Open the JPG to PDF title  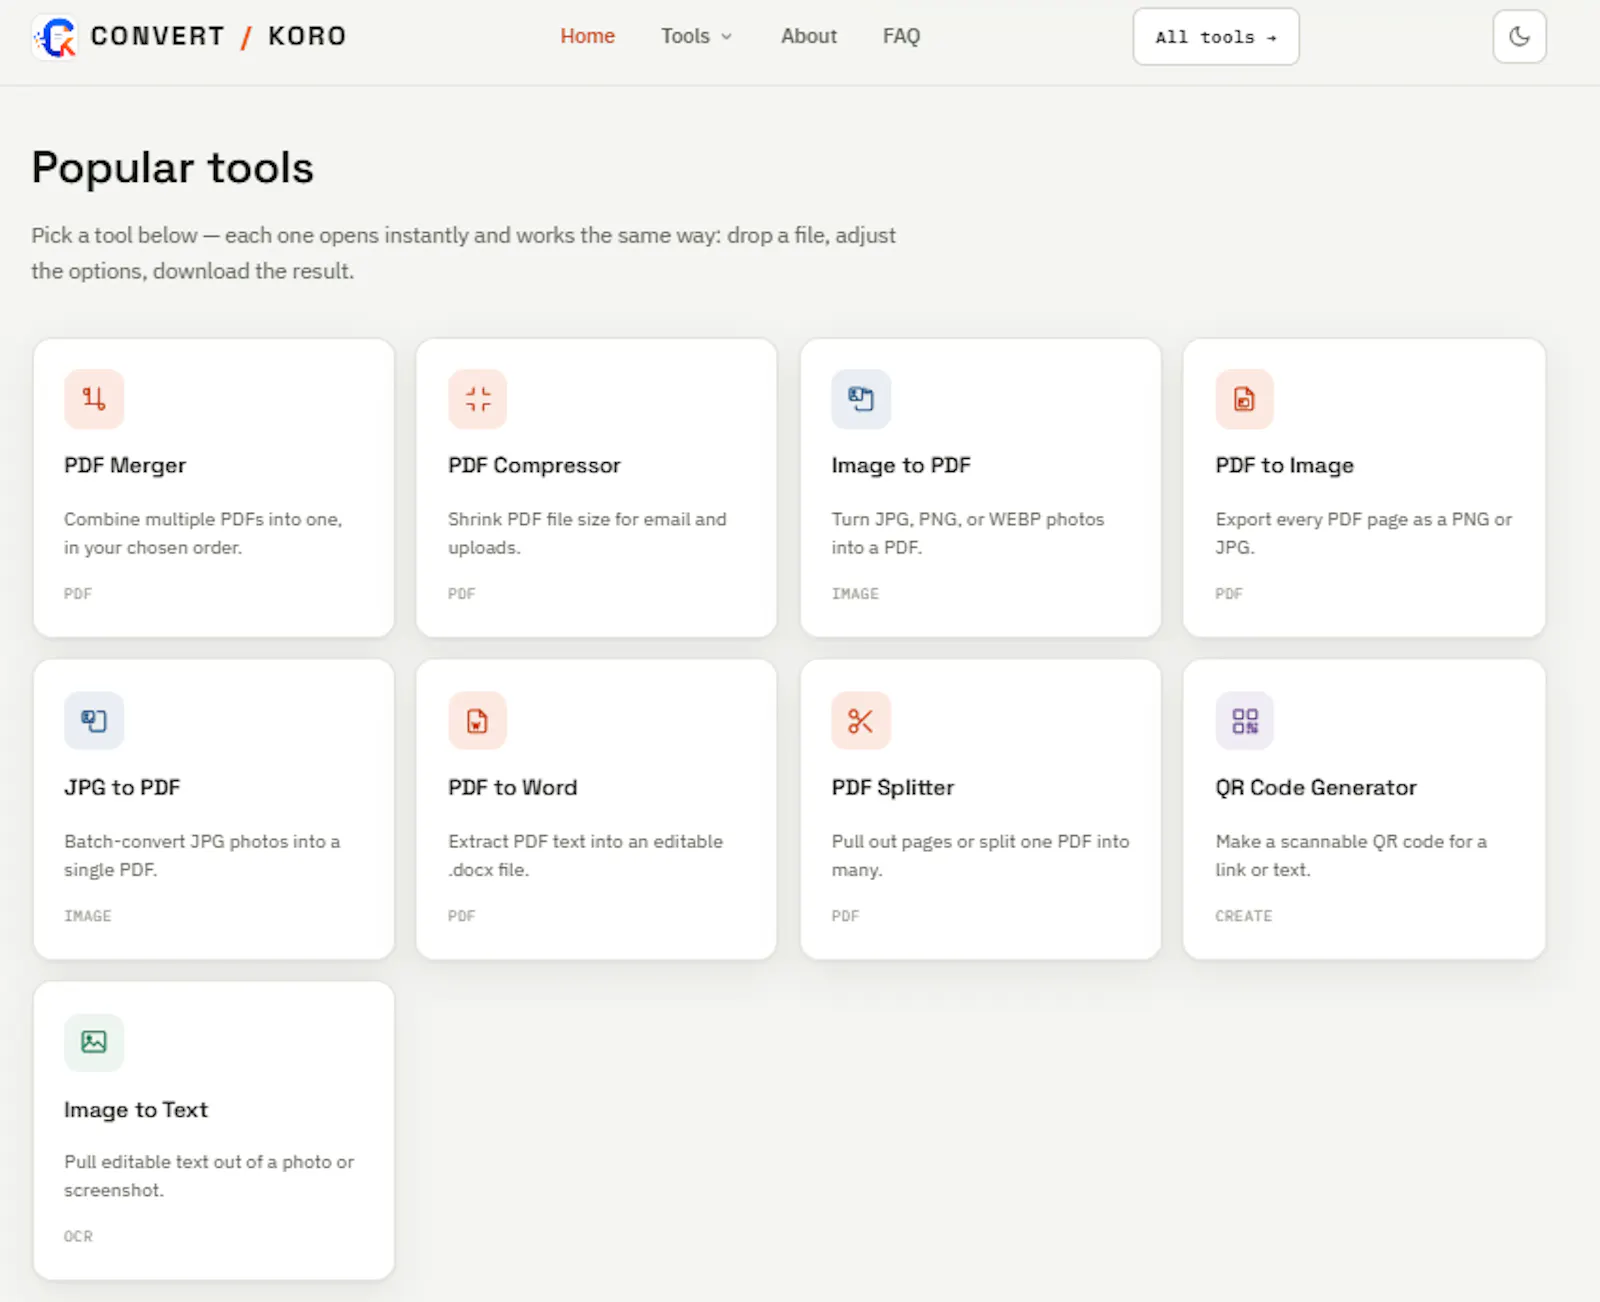click(x=122, y=787)
